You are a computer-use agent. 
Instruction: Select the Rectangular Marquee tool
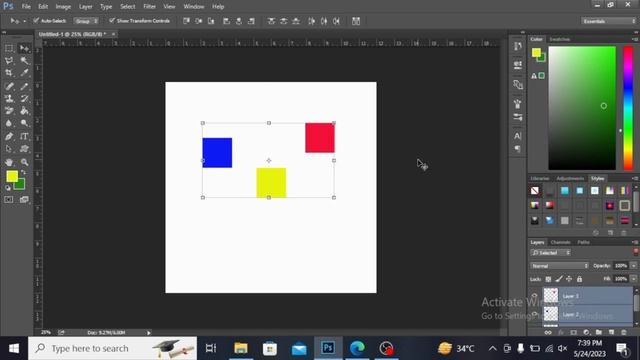pyautogui.click(x=9, y=49)
